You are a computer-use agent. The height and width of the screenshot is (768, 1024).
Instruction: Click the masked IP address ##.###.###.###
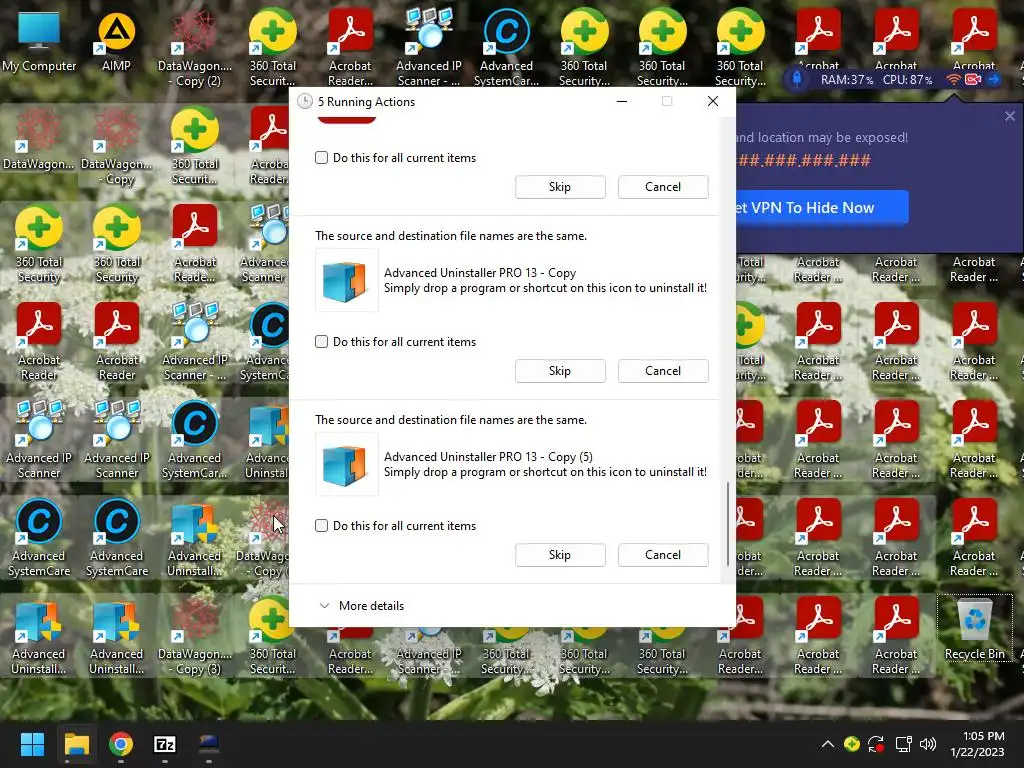803,161
